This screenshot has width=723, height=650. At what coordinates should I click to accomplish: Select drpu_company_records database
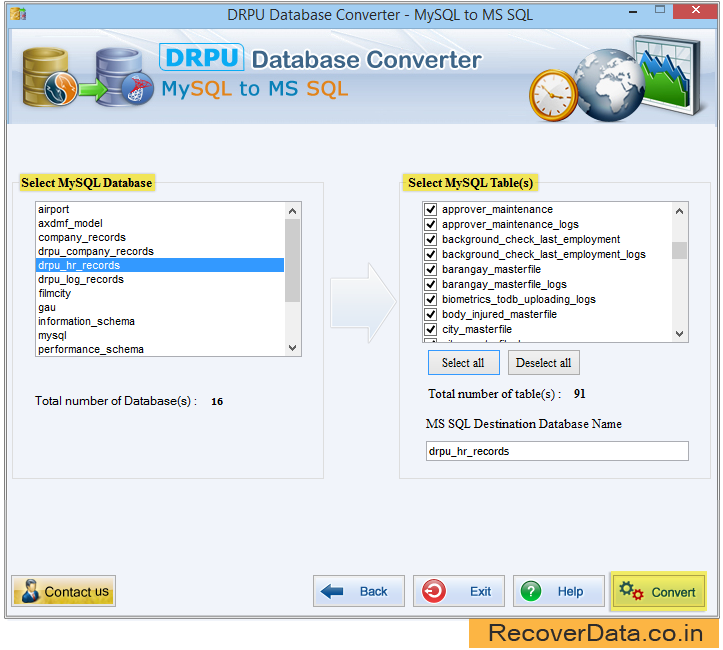tap(160, 251)
